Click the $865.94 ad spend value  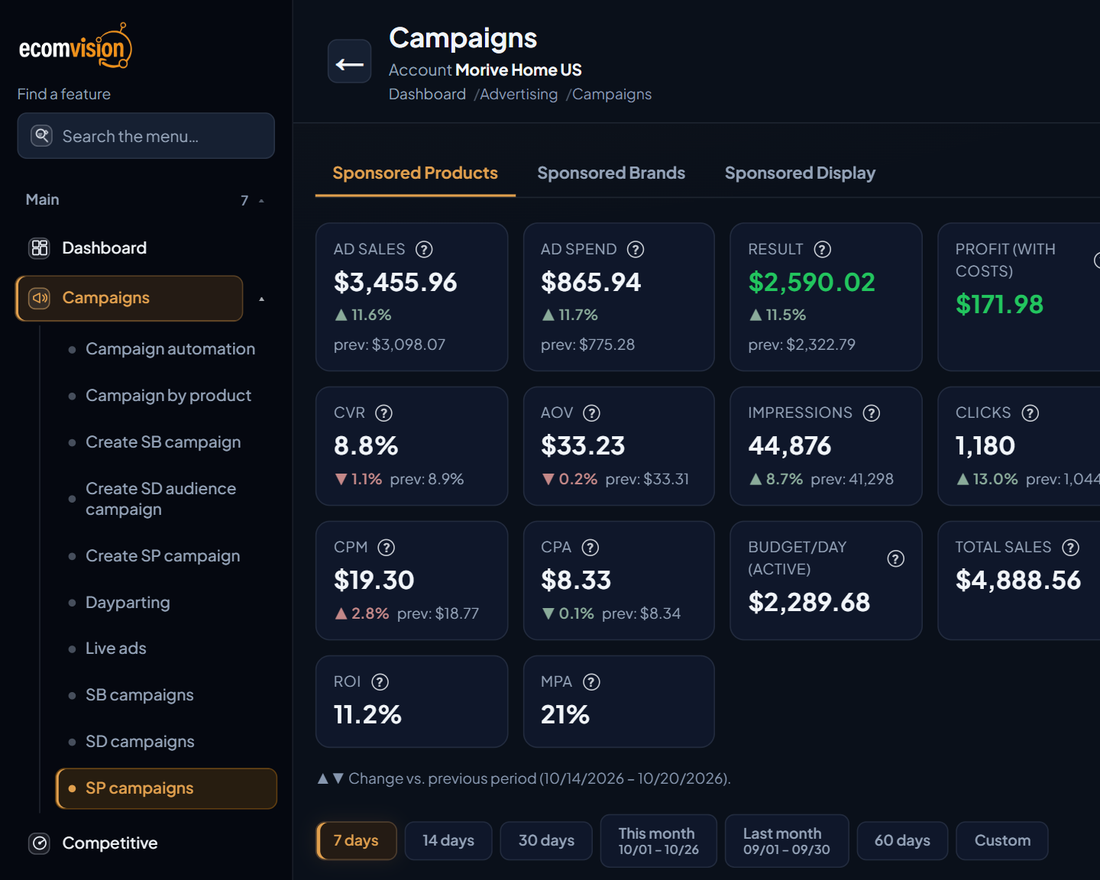591,282
